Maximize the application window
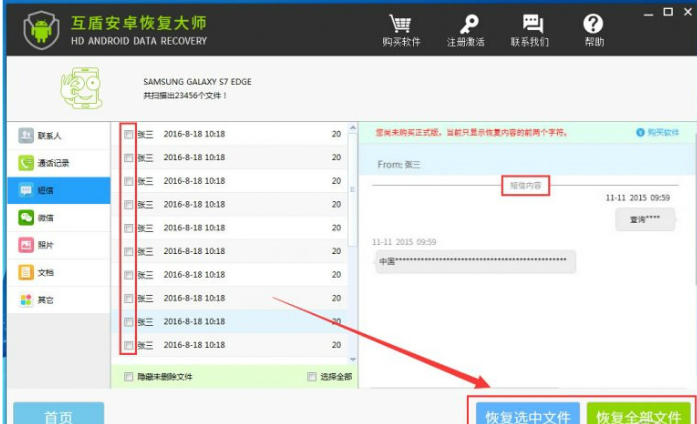Screen dimensions: 697x424 pyautogui.click(x=668, y=12)
